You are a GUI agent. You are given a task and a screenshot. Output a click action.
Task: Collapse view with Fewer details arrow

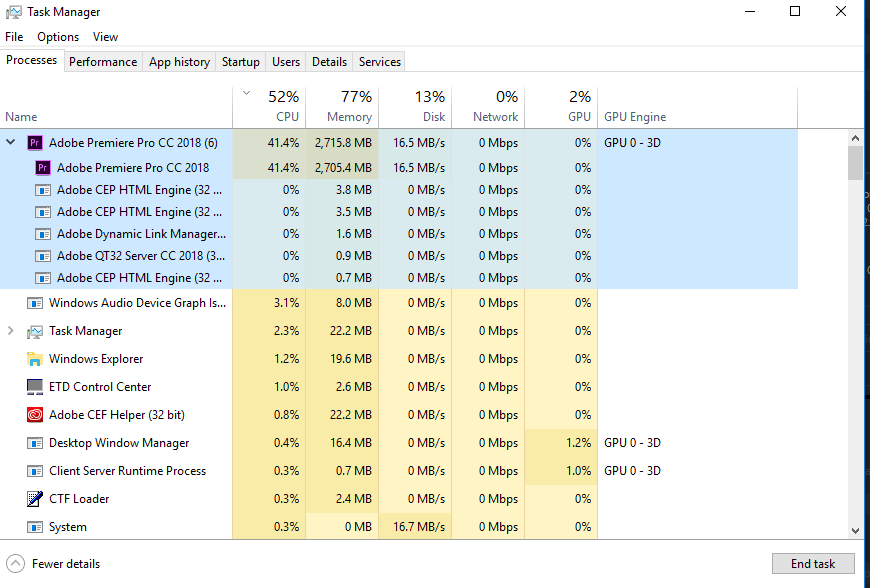(x=15, y=563)
